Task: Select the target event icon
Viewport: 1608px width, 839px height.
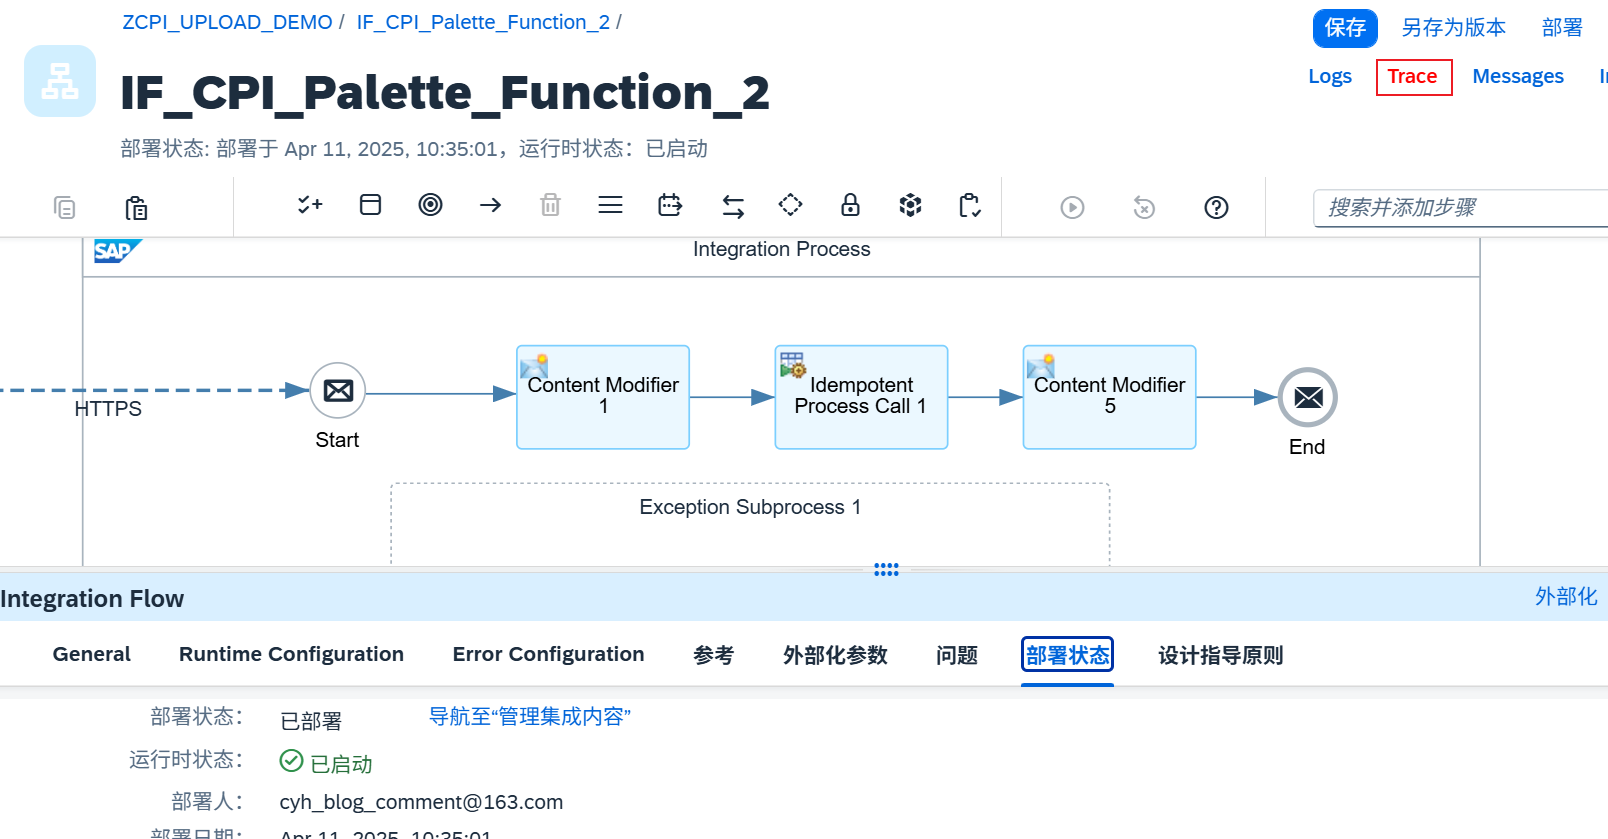Action: pyautogui.click(x=430, y=205)
